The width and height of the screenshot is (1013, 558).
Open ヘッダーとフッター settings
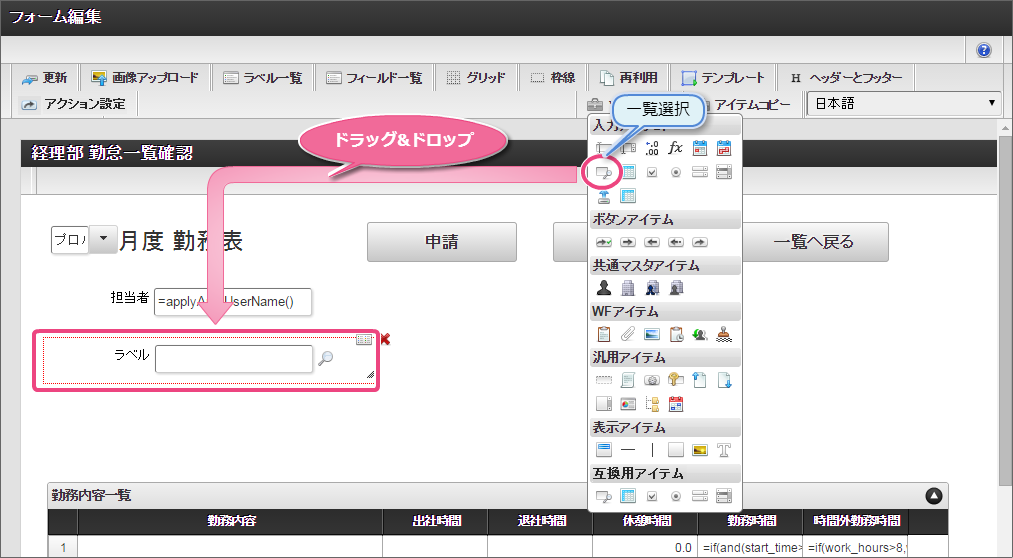click(846, 78)
